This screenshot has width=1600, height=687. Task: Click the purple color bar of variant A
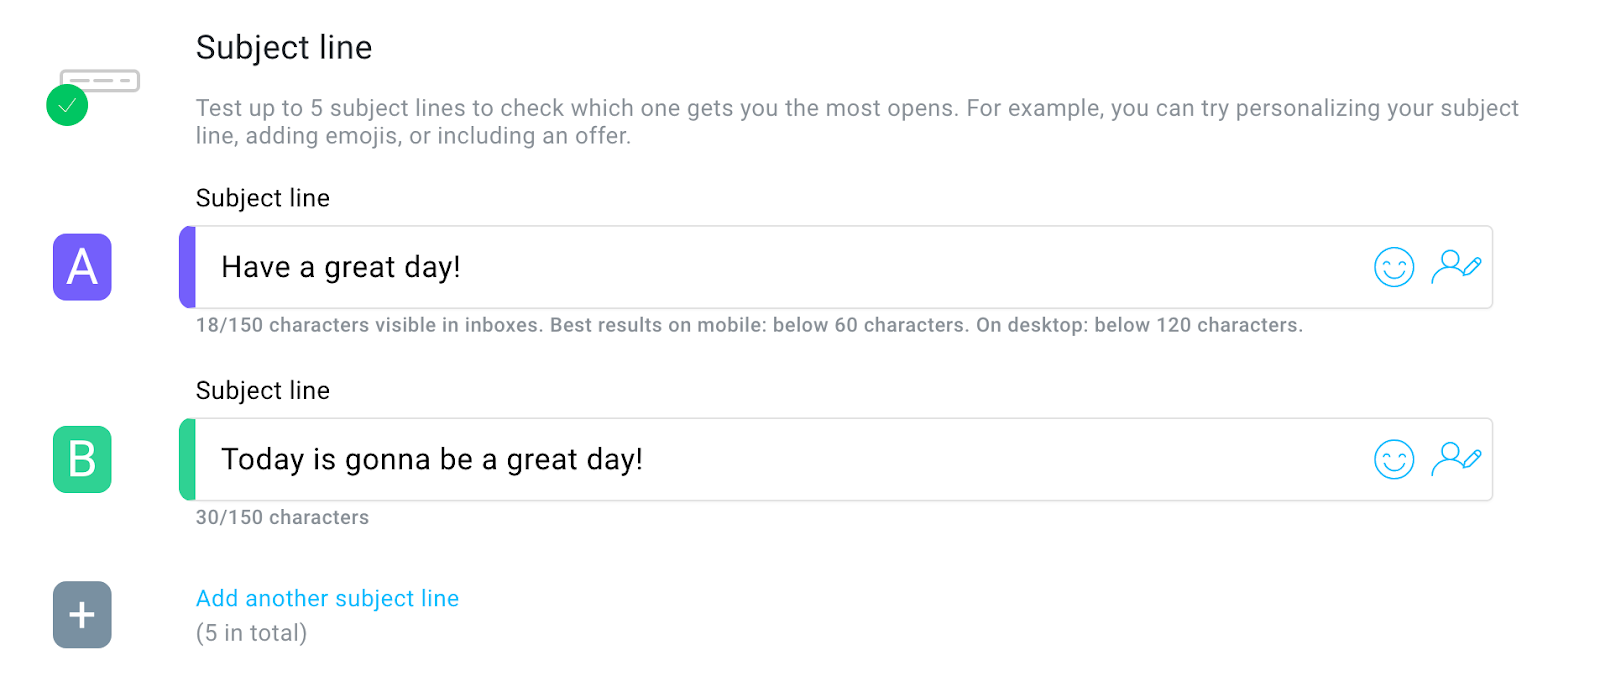tap(187, 267)
